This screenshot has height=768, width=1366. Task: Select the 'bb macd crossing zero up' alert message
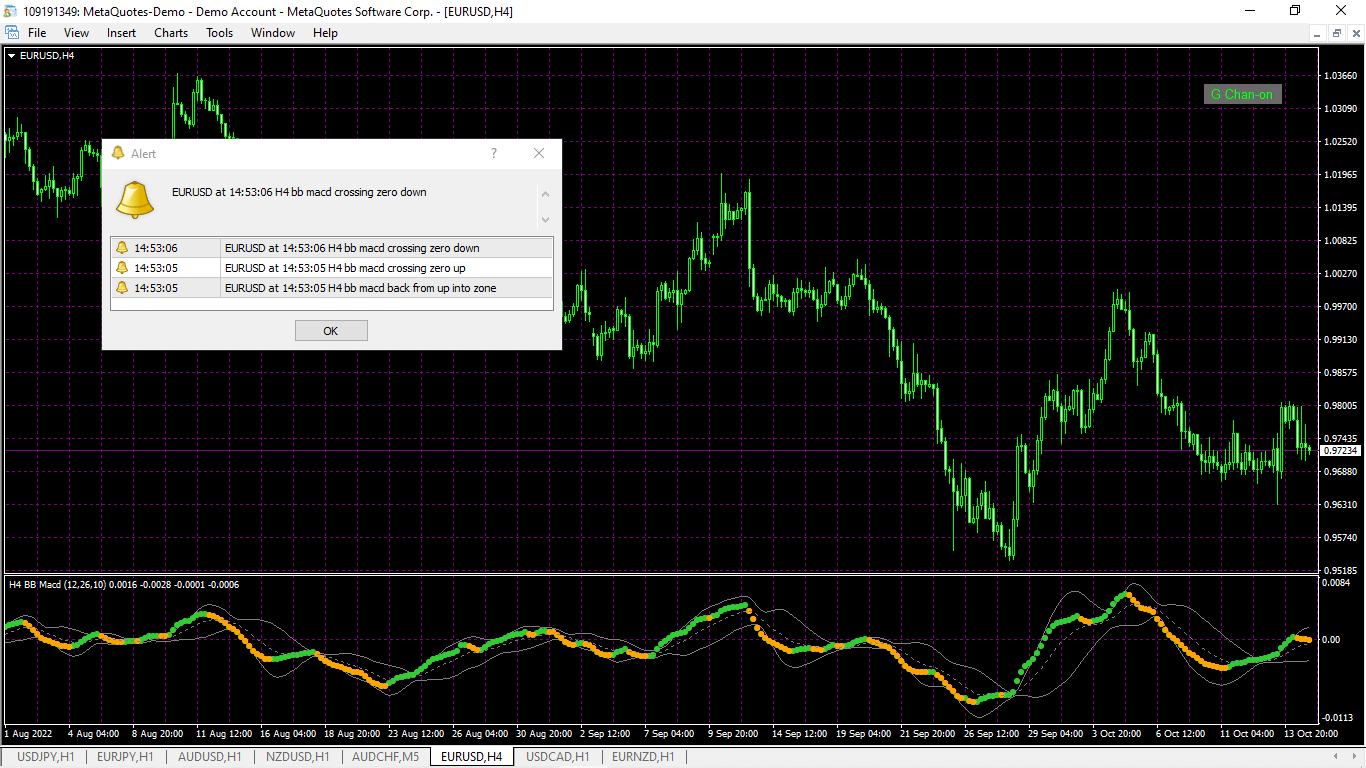click(345, 268)
